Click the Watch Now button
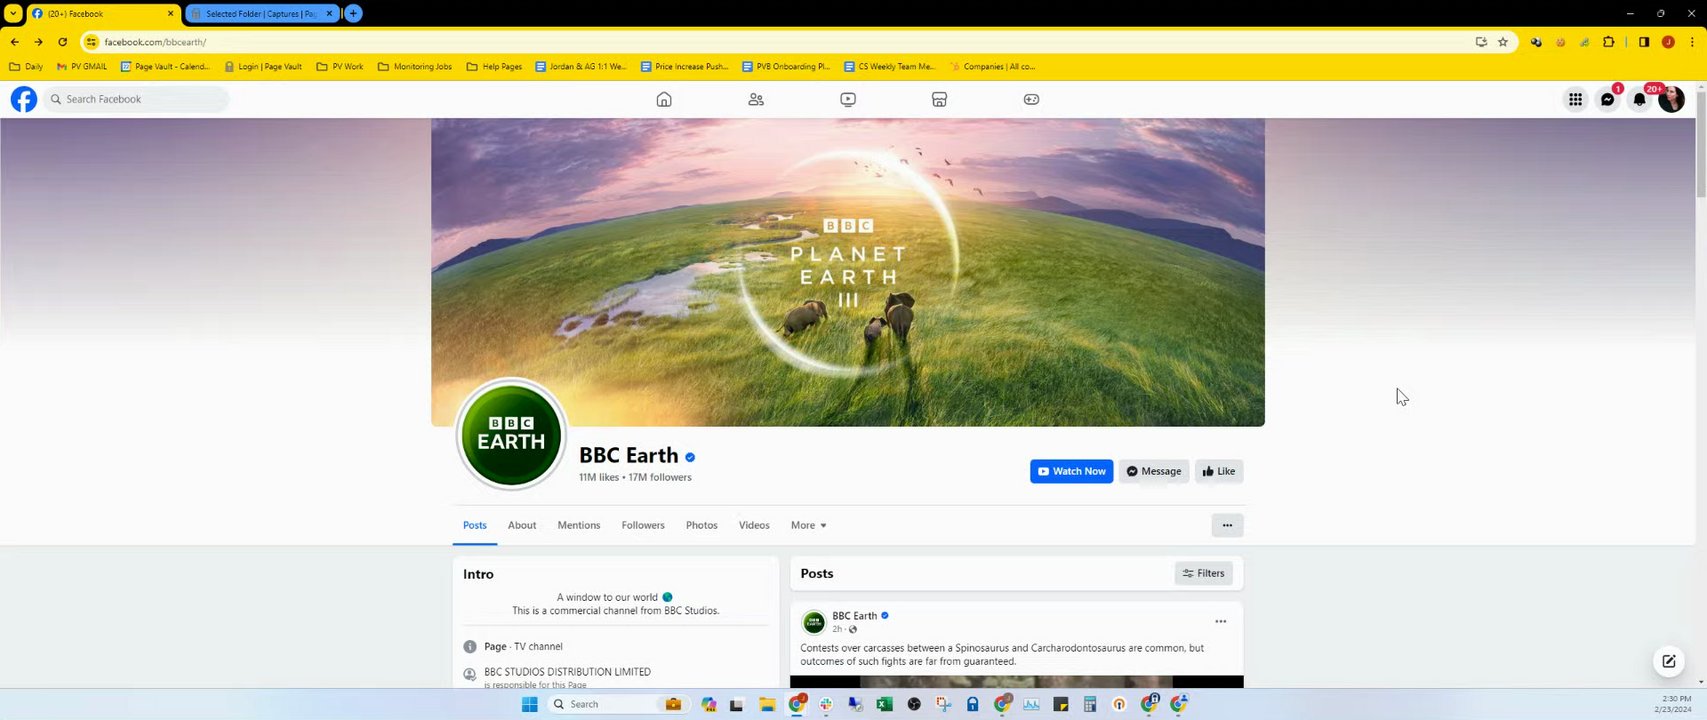1707x720 pixels. [1072, 471]
